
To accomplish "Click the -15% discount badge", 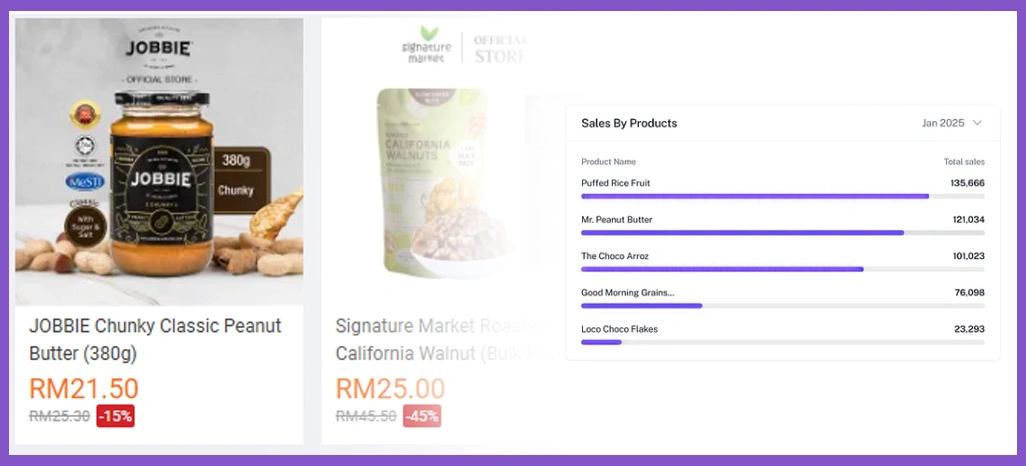I will pyautogui.click(x=115, y=416).
